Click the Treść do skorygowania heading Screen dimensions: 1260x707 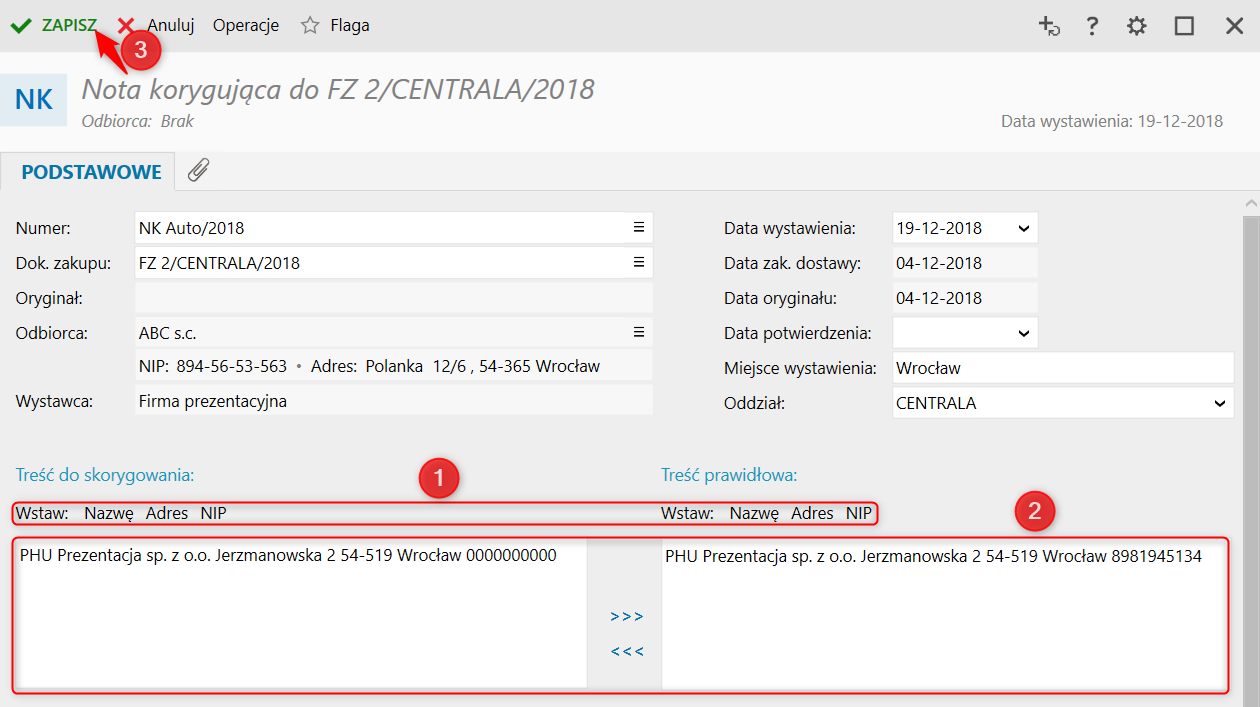point(105,475)
